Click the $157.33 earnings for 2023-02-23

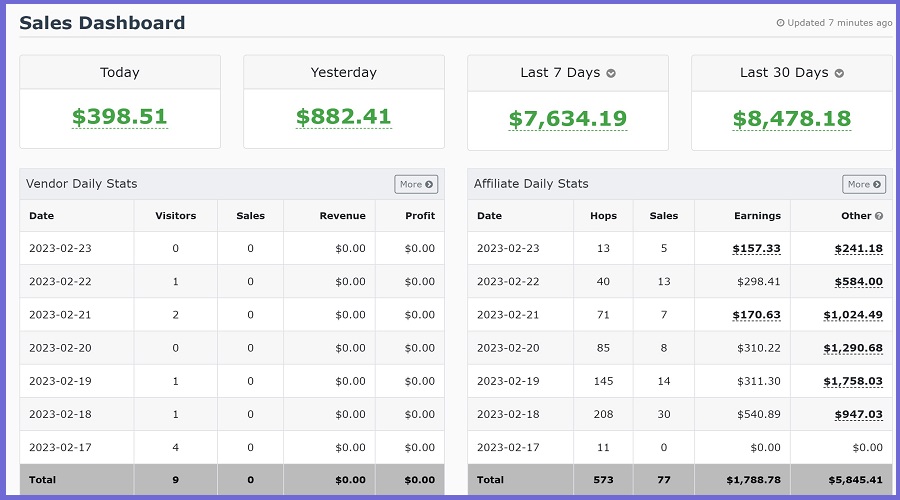pyautogui.click(x=756, y=249)
